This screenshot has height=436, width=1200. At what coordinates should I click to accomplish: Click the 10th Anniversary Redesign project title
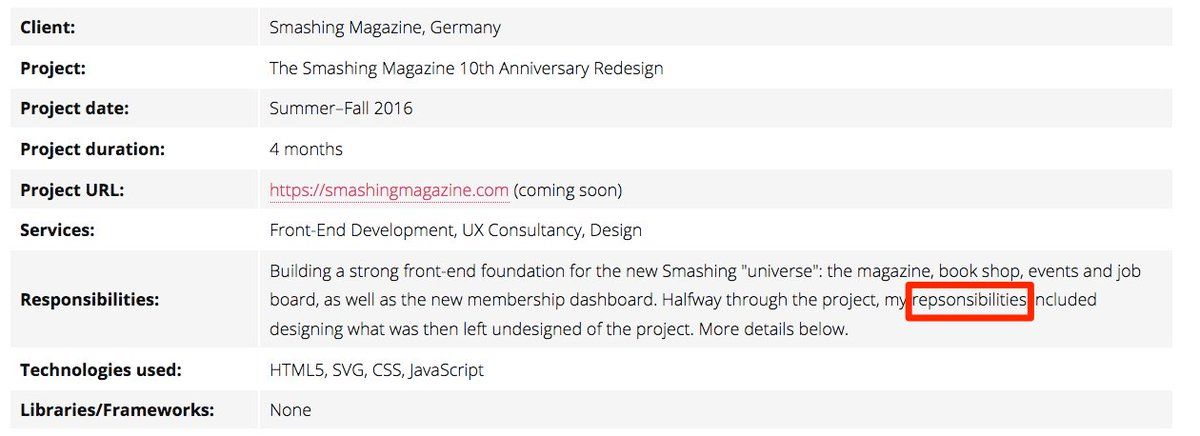(466, 69)
